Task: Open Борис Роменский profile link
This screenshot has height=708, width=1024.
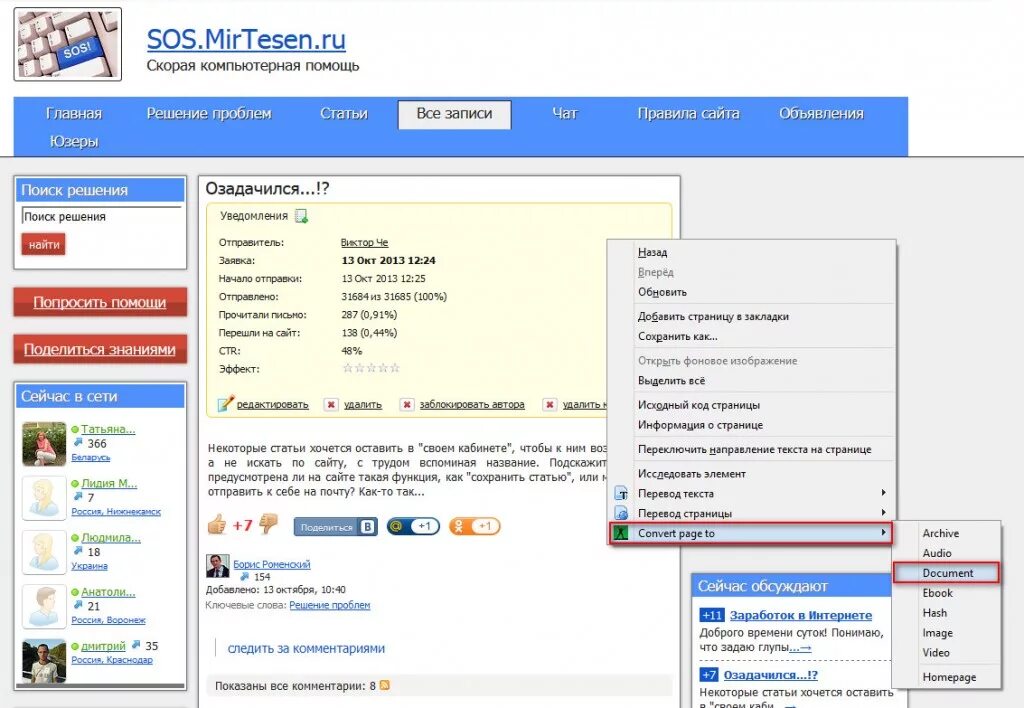Action: 272,564
